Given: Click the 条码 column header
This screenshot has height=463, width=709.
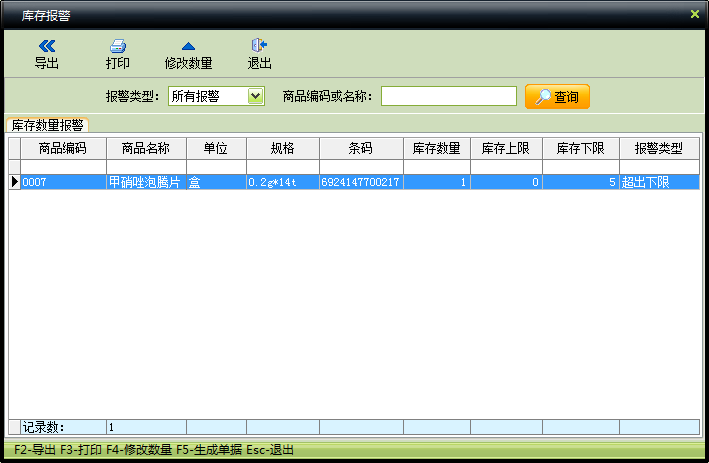Looking at the screenshot, I should [361, 148].
